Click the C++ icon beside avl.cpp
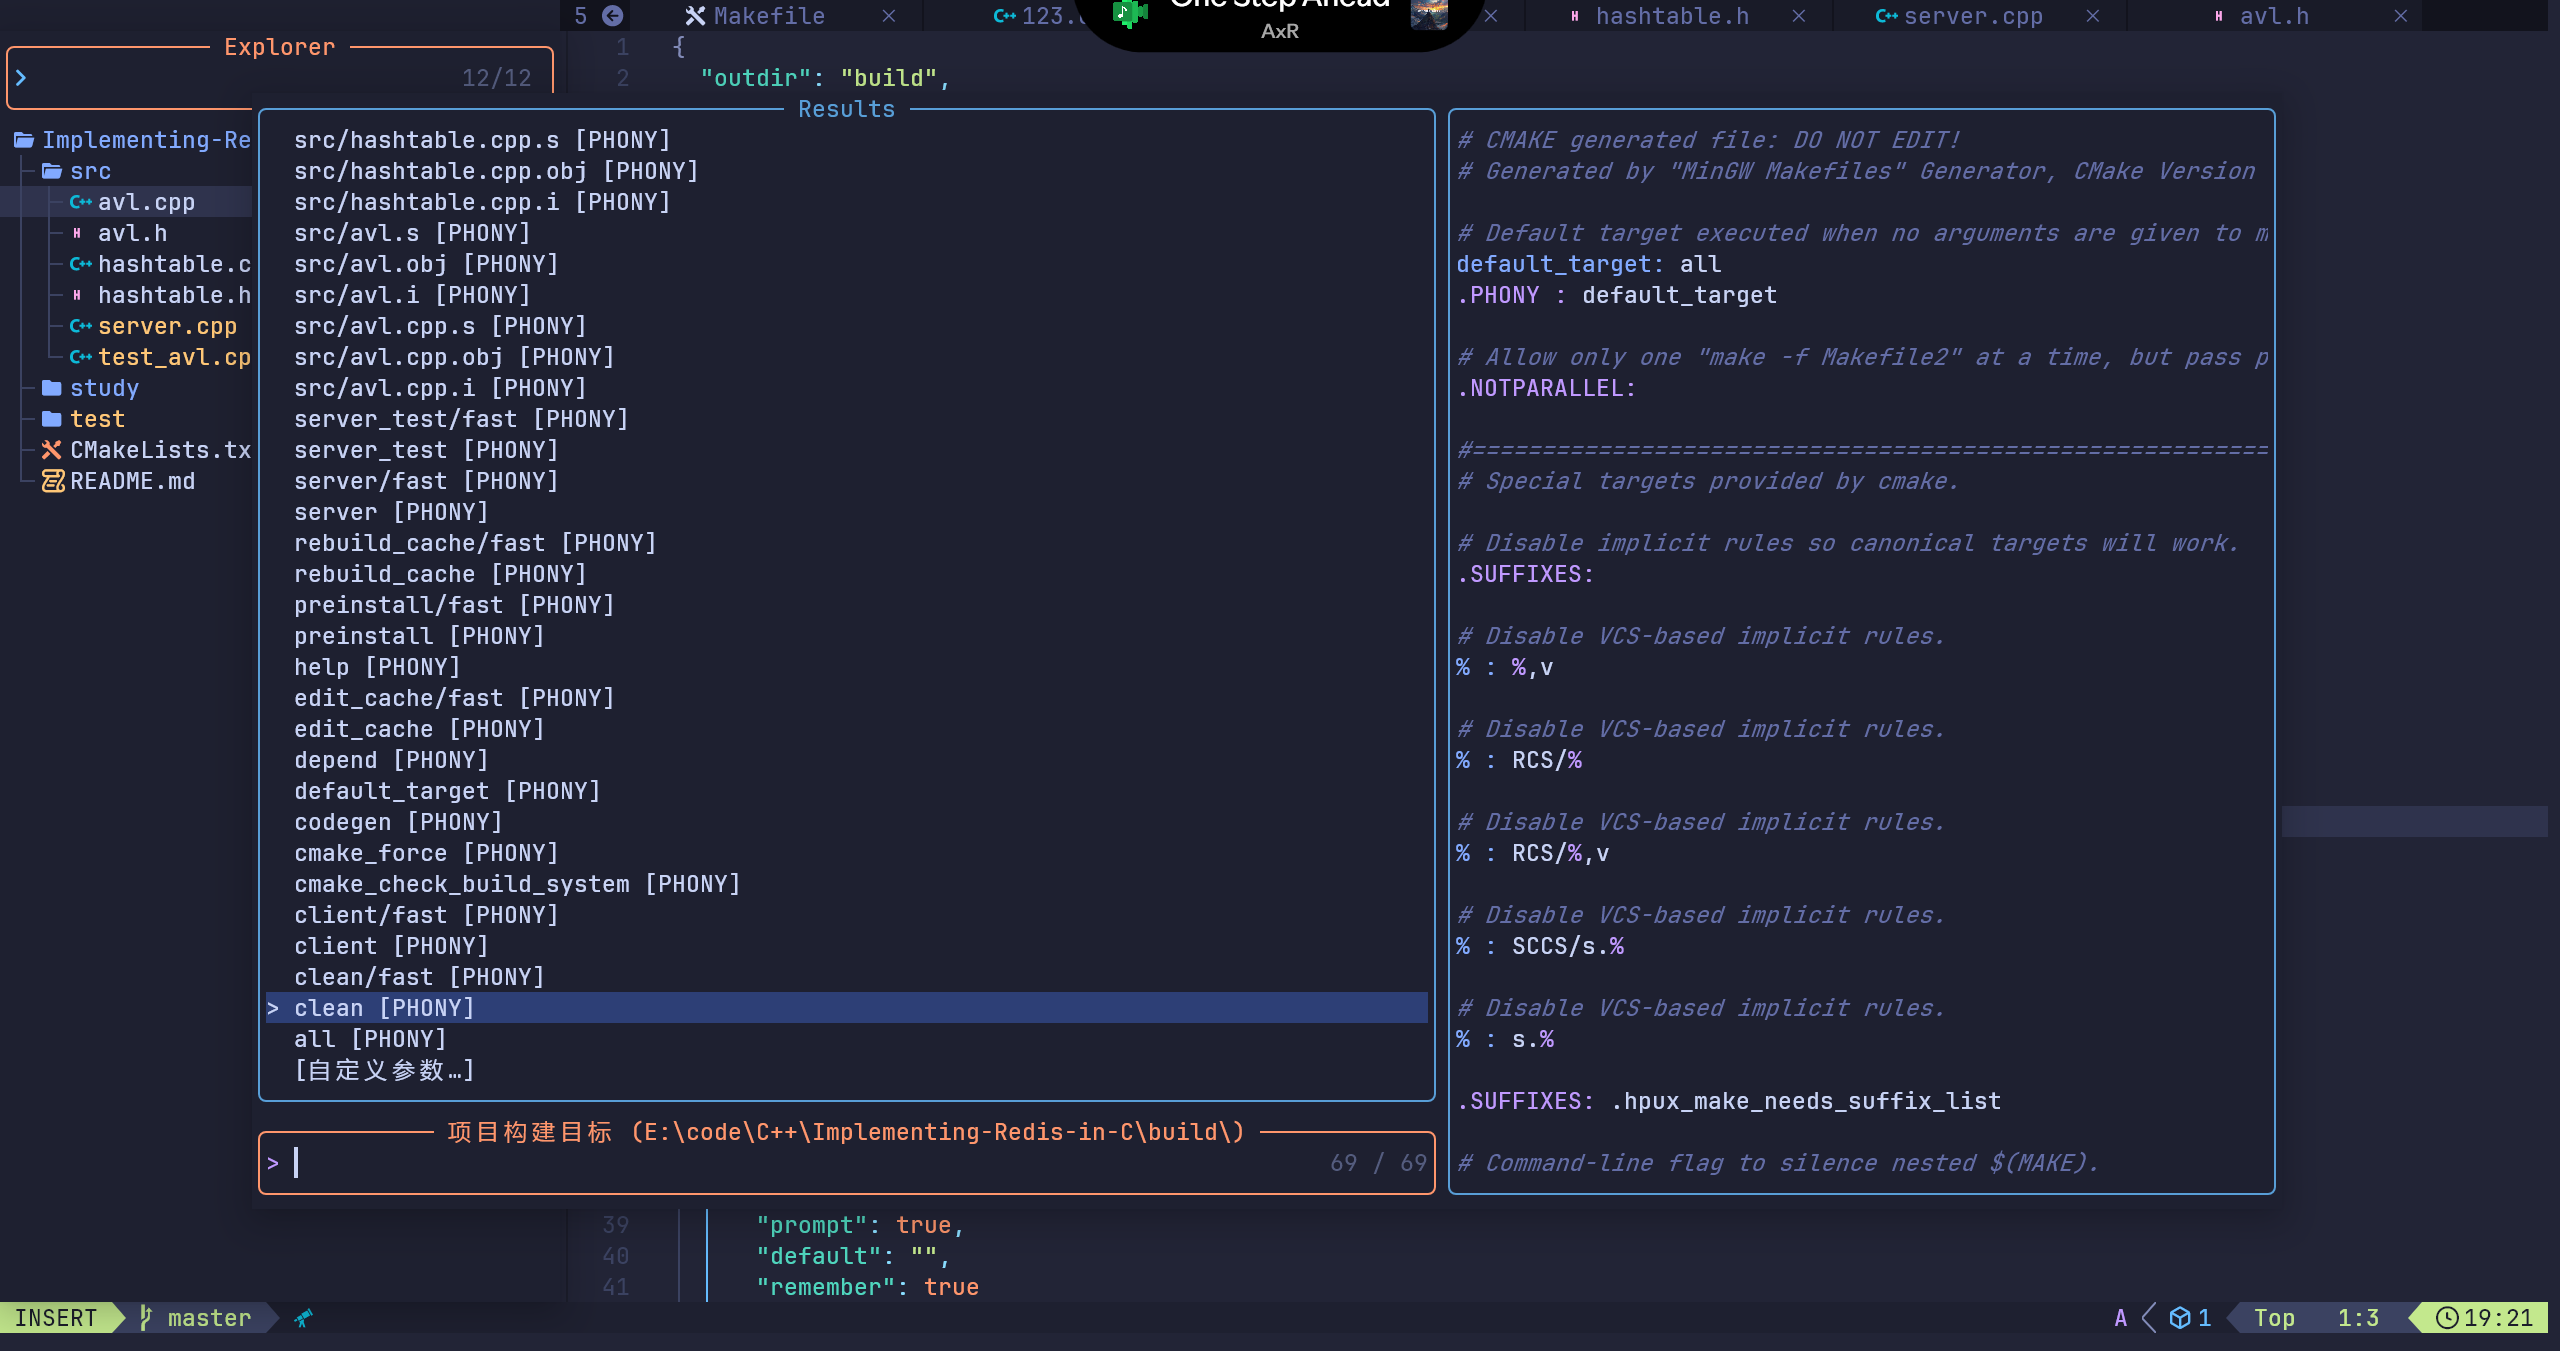The image size is (2560, 1351). tap(81, 202)
